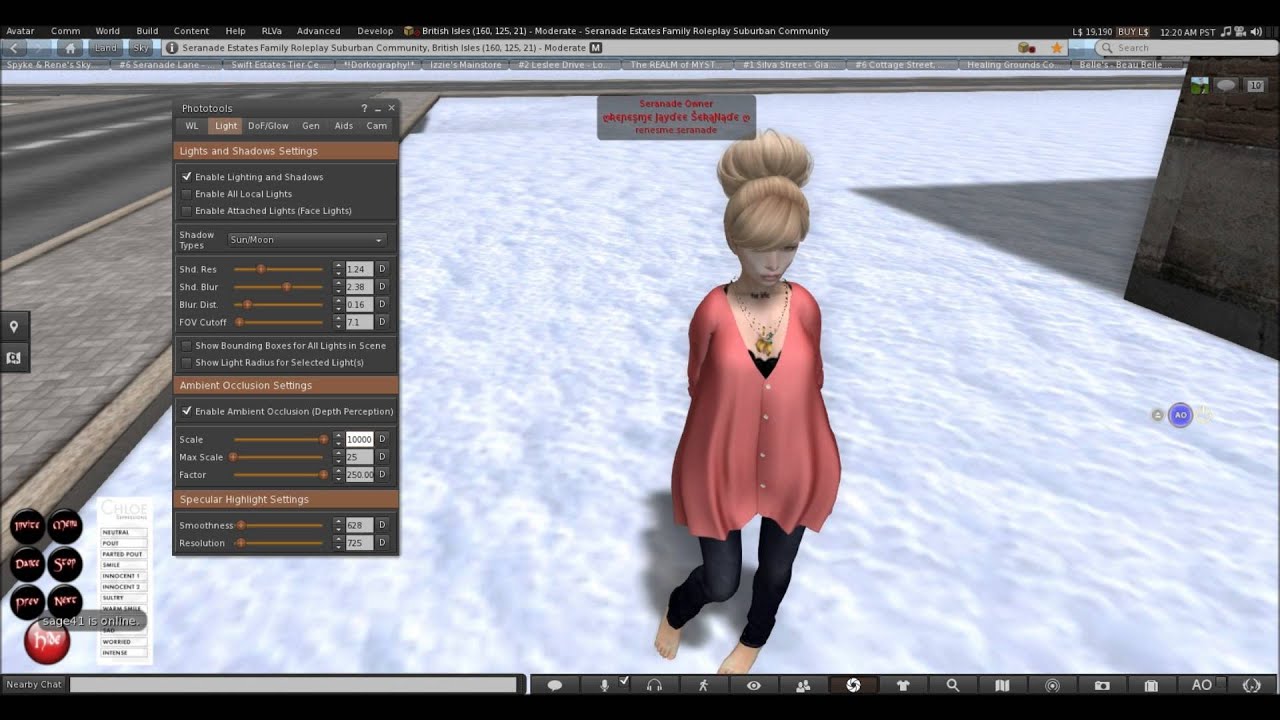The image size is (1280, 720).
Task: Reset Shd. Res with its D button
Action: click(x=382, y=269)
